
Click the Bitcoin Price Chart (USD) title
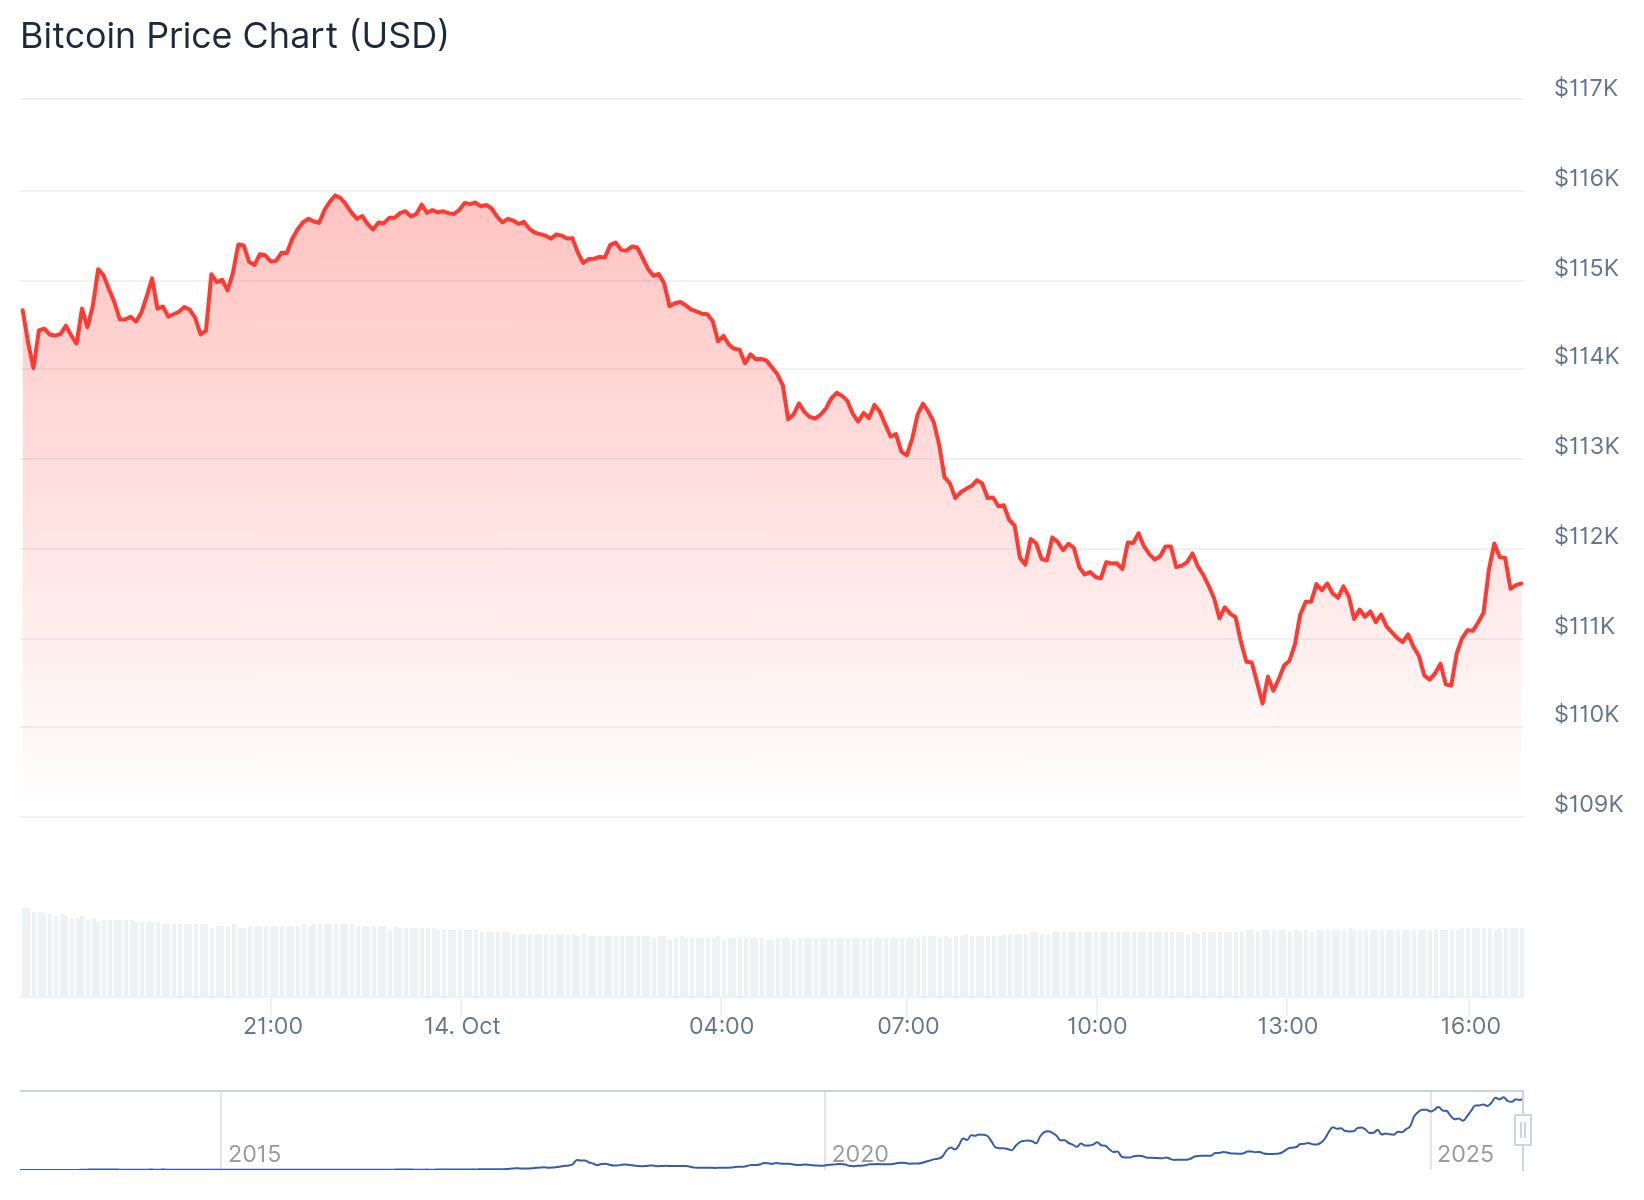(234, 36)
